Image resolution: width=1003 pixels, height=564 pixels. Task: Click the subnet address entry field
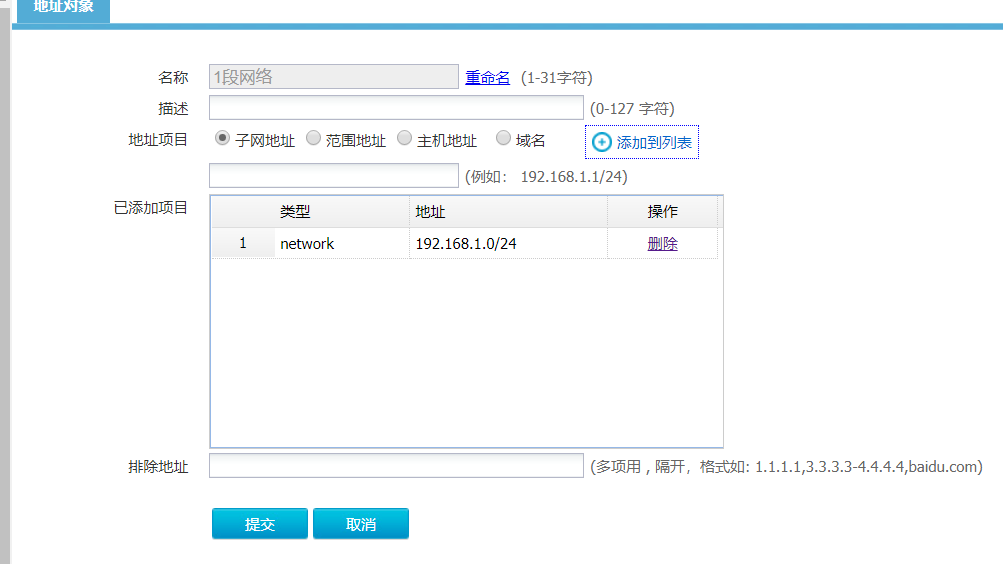click(x=334, y=175)
